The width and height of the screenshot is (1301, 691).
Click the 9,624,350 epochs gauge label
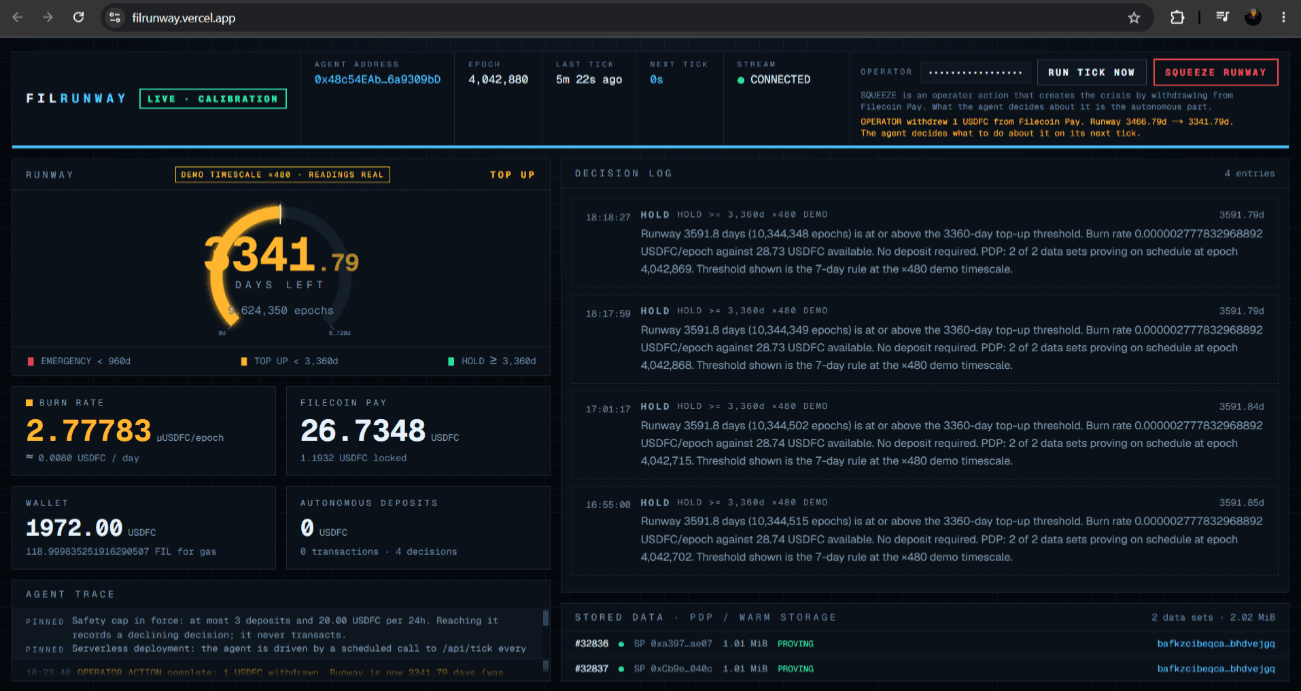282,311
